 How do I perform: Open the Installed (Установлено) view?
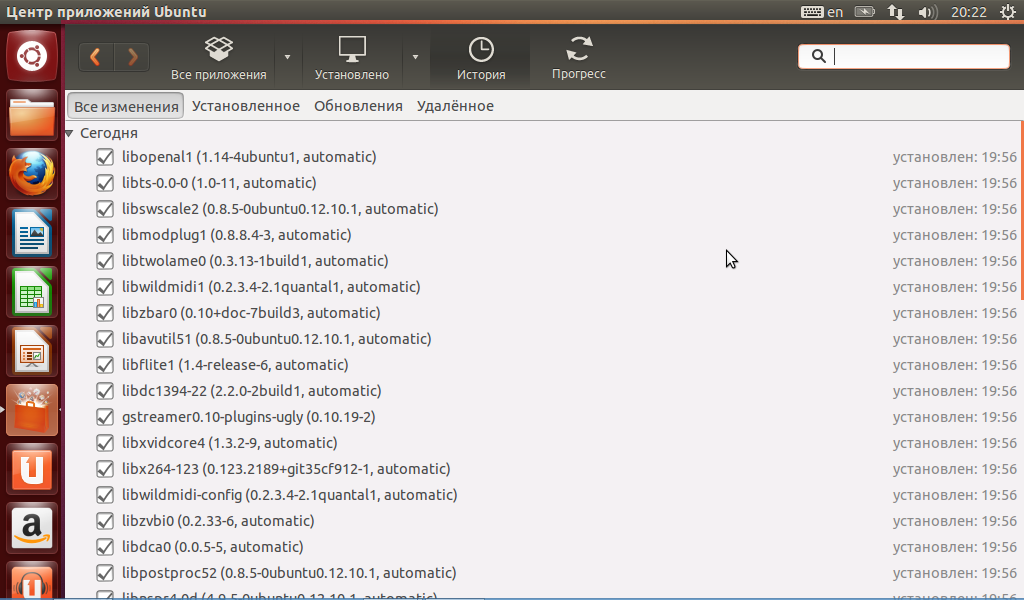coord(352,57)
